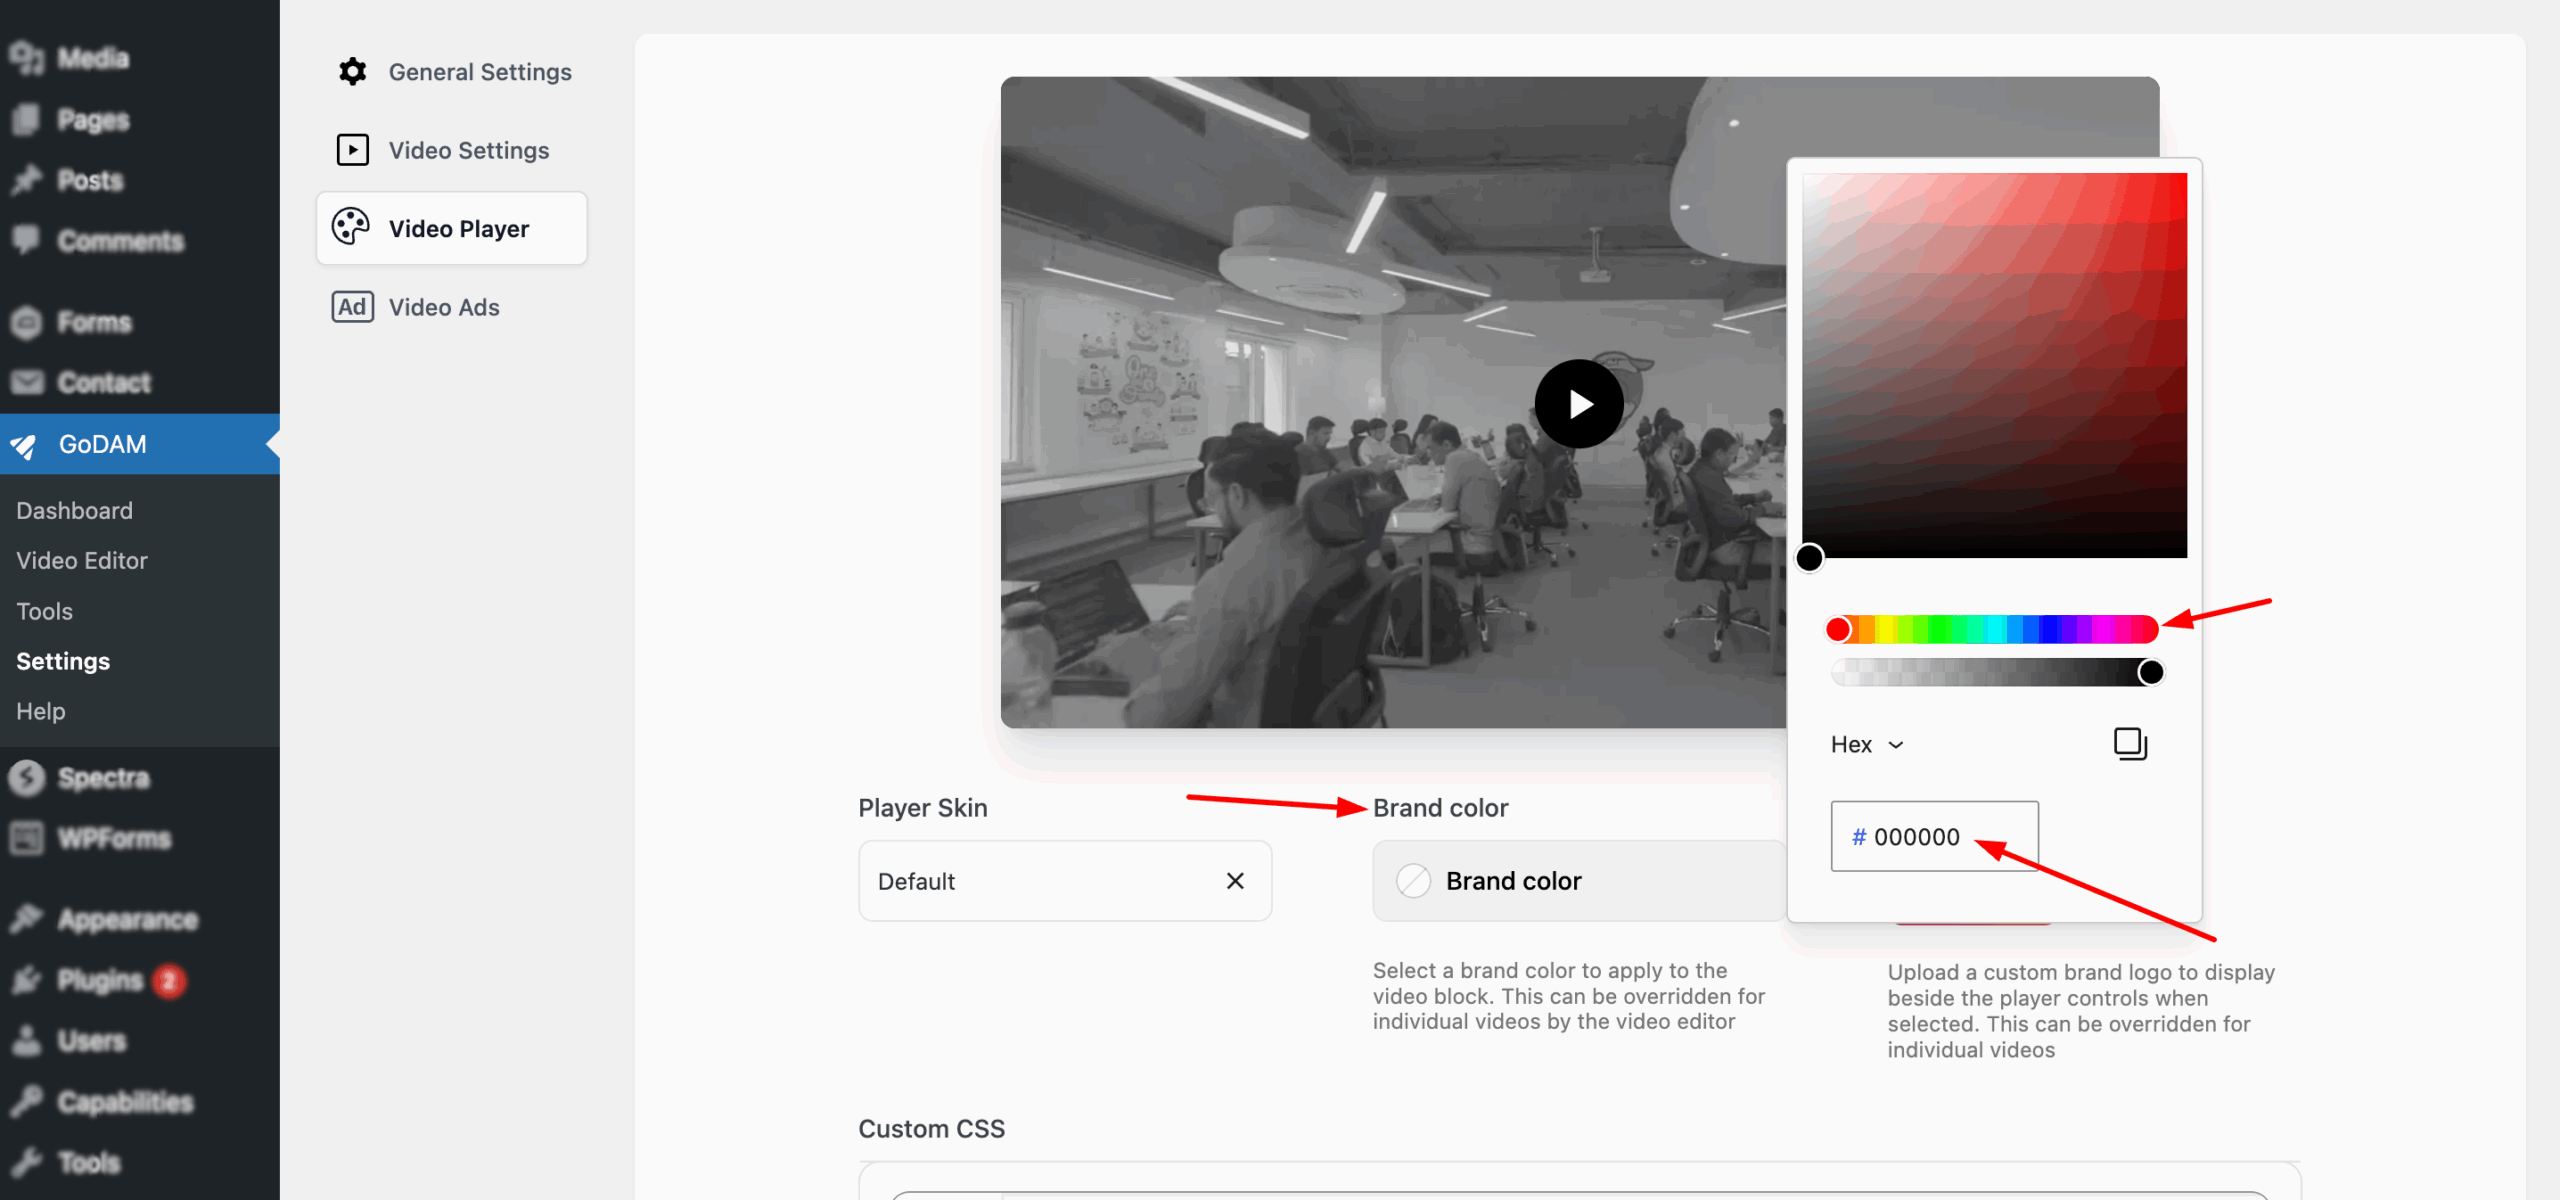Open the Hex color format dropdown

tap(1867, 745)
